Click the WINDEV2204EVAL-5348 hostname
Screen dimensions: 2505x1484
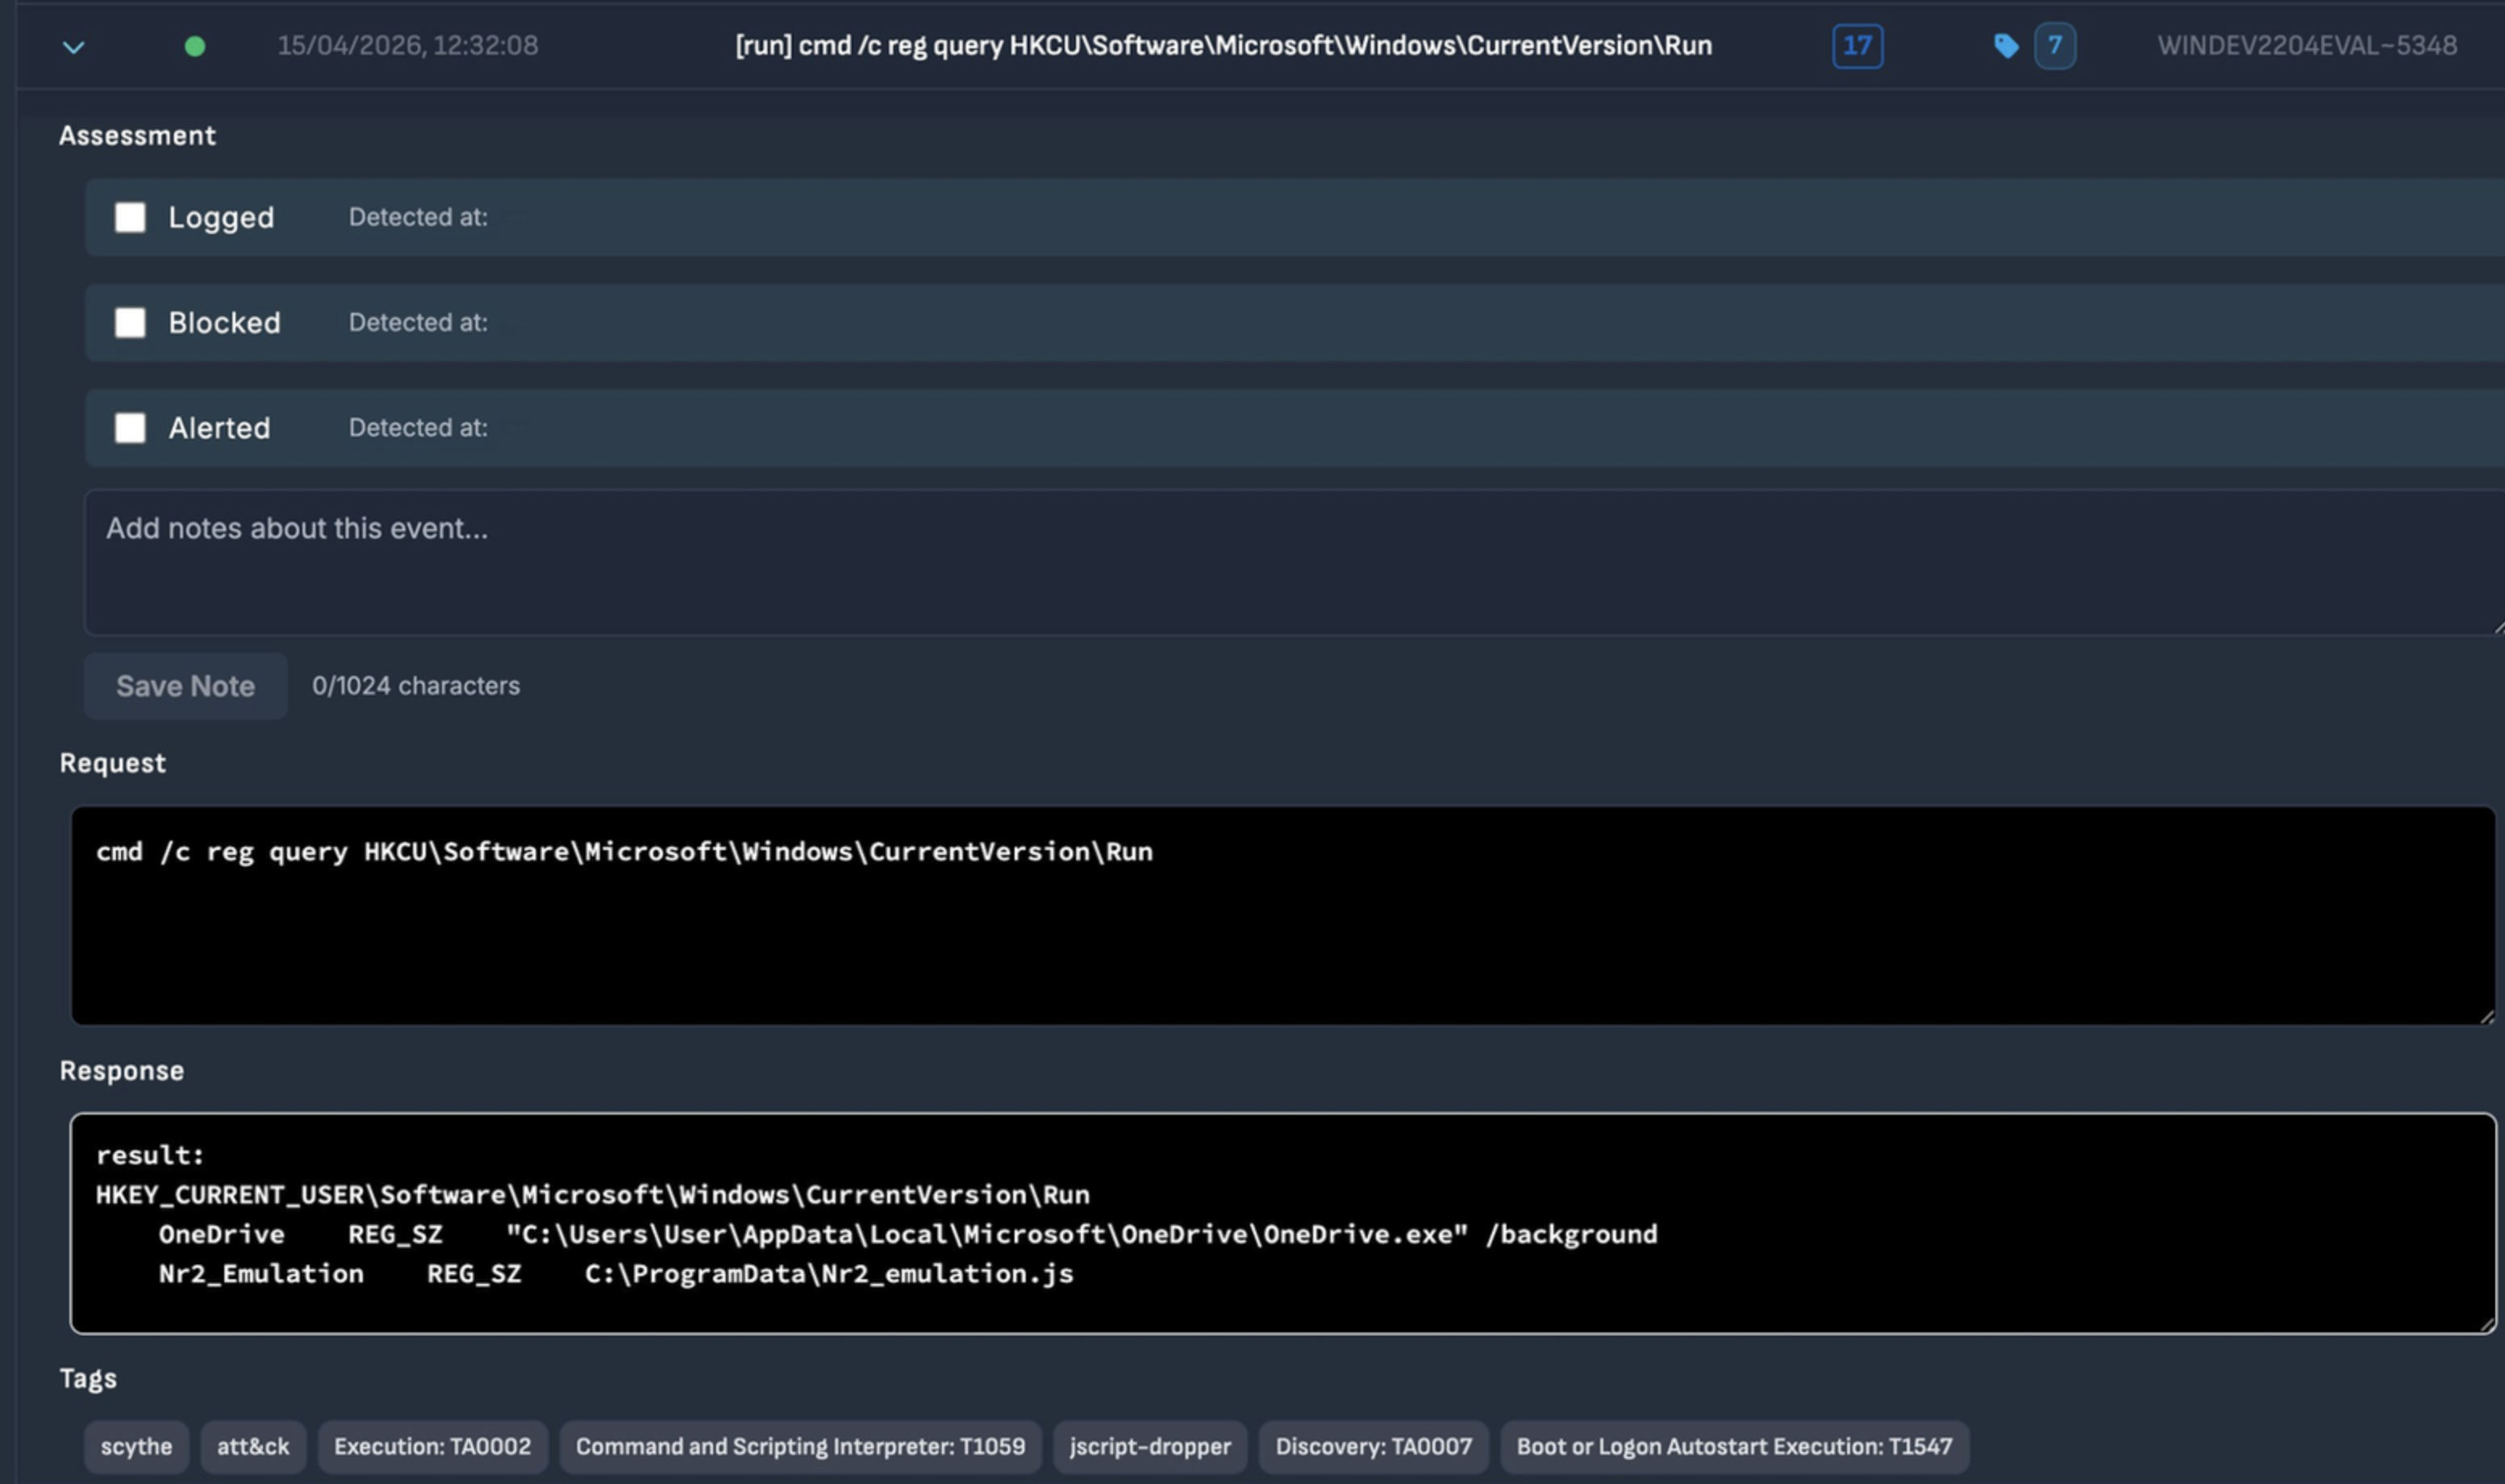tap(2306, 46)
